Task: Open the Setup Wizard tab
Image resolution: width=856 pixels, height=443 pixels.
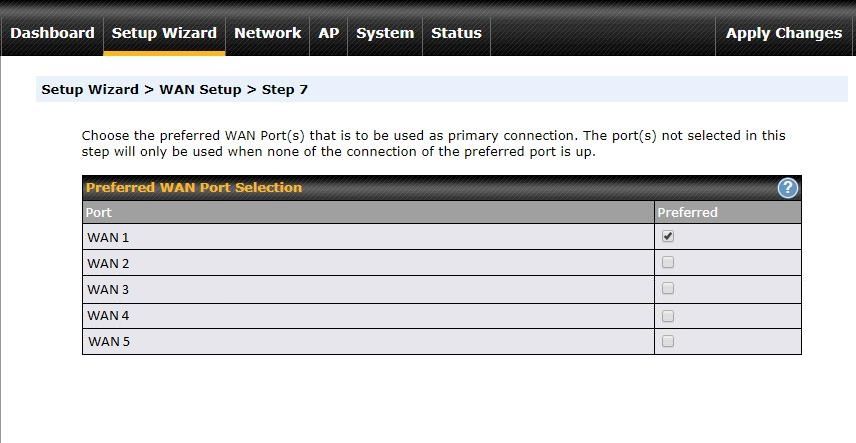Action: 164,33
